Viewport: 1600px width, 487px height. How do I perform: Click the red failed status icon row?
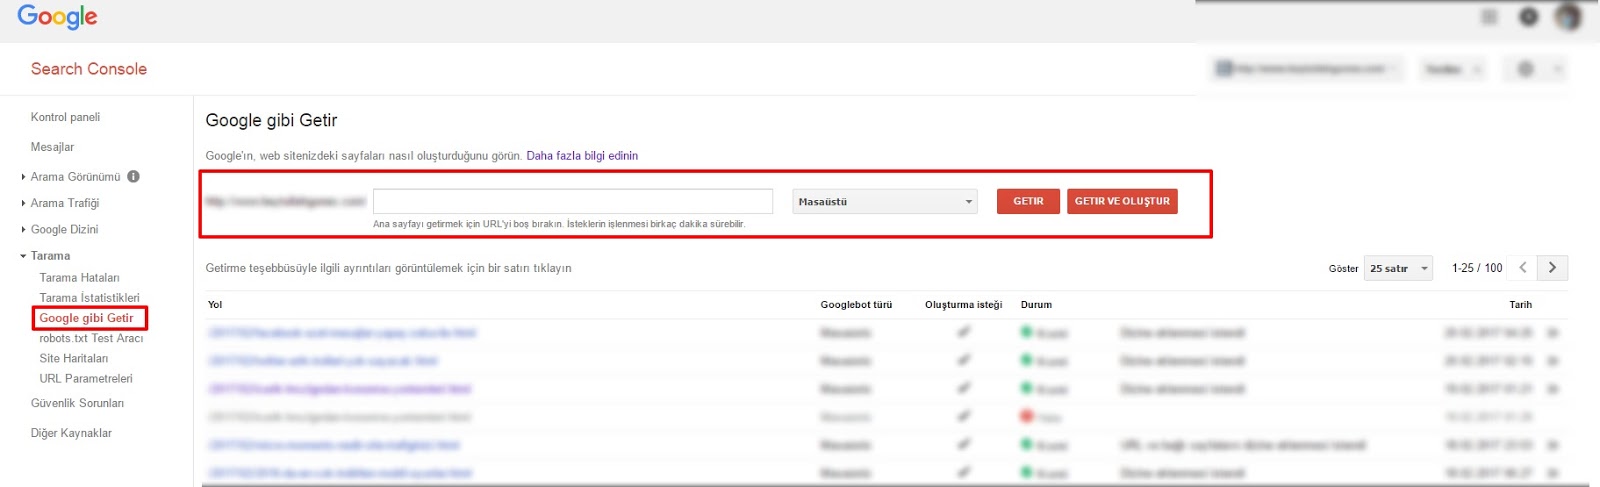click(1026, 416)
